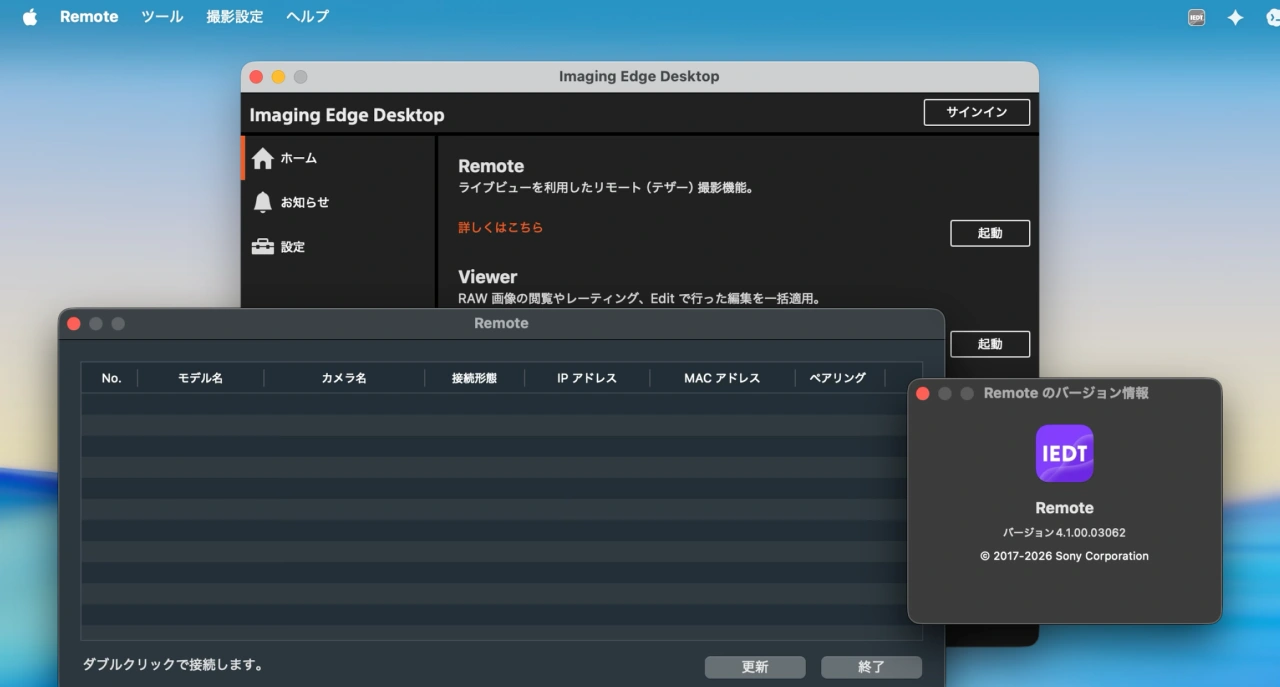Minimize the Imaging Edge Desktop window
Screen dimensions: 1280x687
click(278, 77)
